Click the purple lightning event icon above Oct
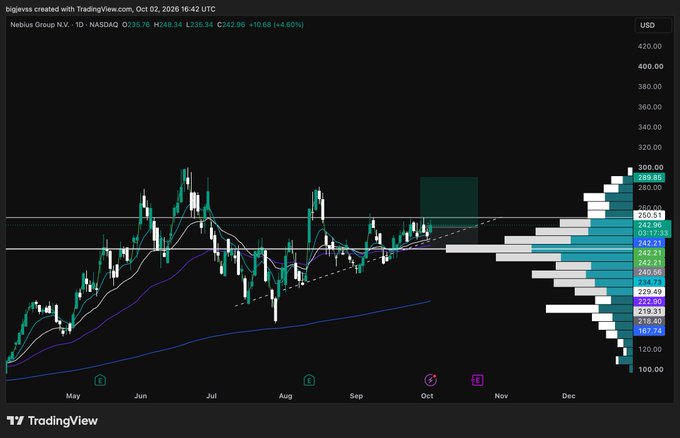The image size is (680, 438). [x=430, y=380]
